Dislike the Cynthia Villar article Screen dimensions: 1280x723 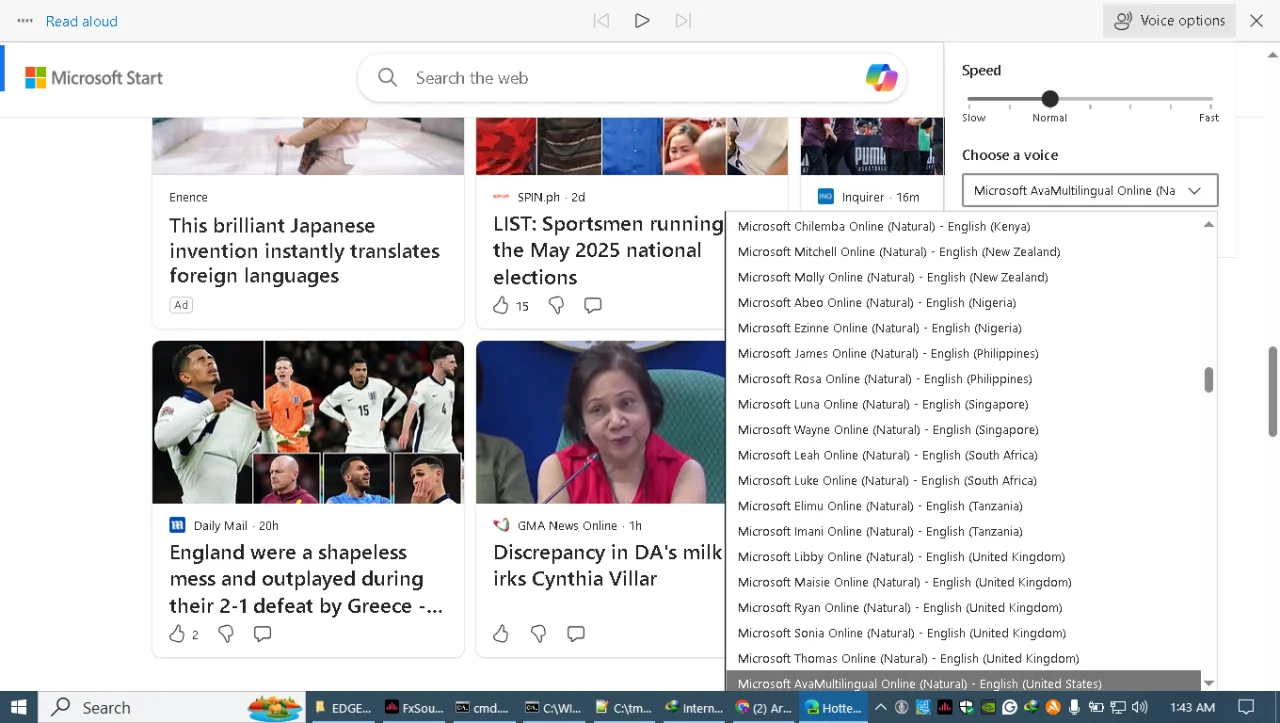(538, 633)
